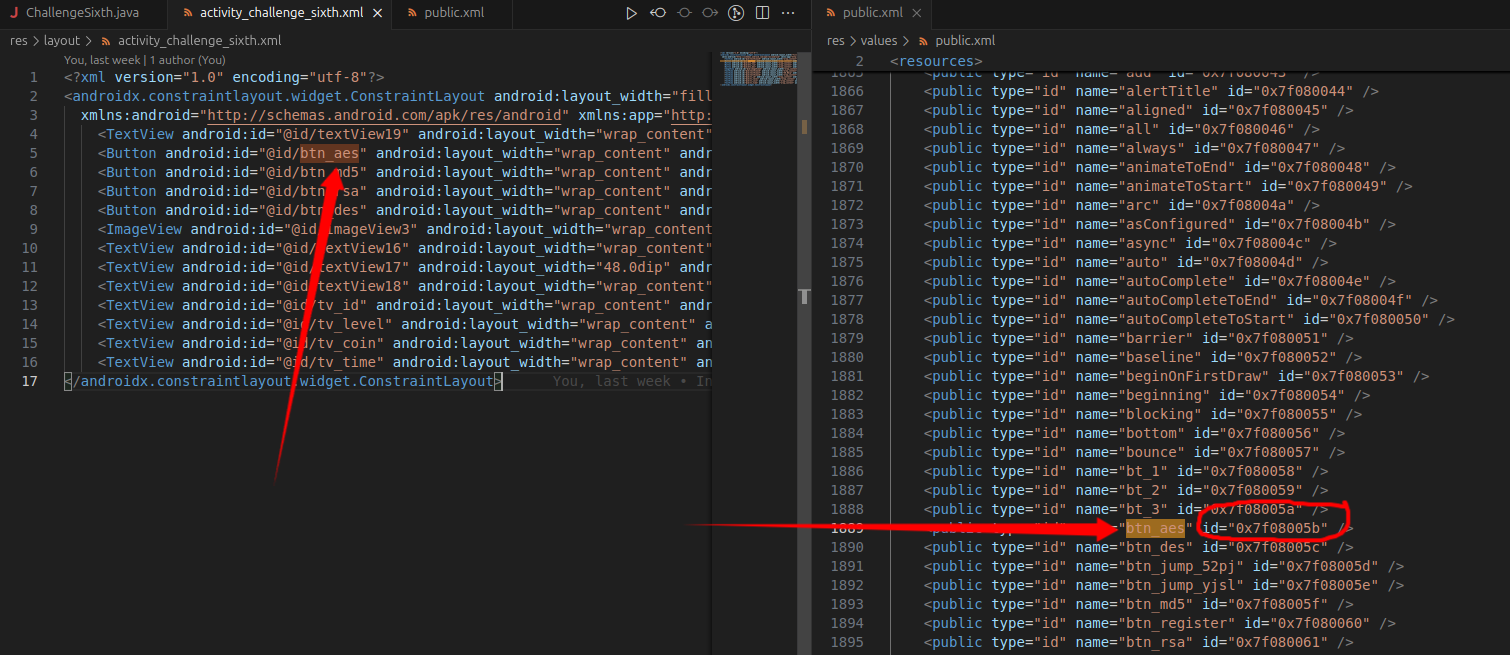Open previous change with left-arrow commit icon

click(x=658, y=13)
